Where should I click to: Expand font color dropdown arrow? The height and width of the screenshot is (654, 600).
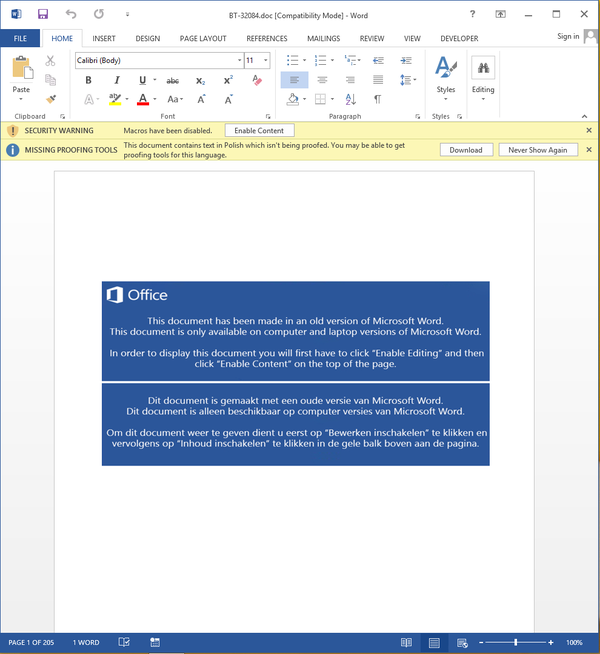[155, 99]
